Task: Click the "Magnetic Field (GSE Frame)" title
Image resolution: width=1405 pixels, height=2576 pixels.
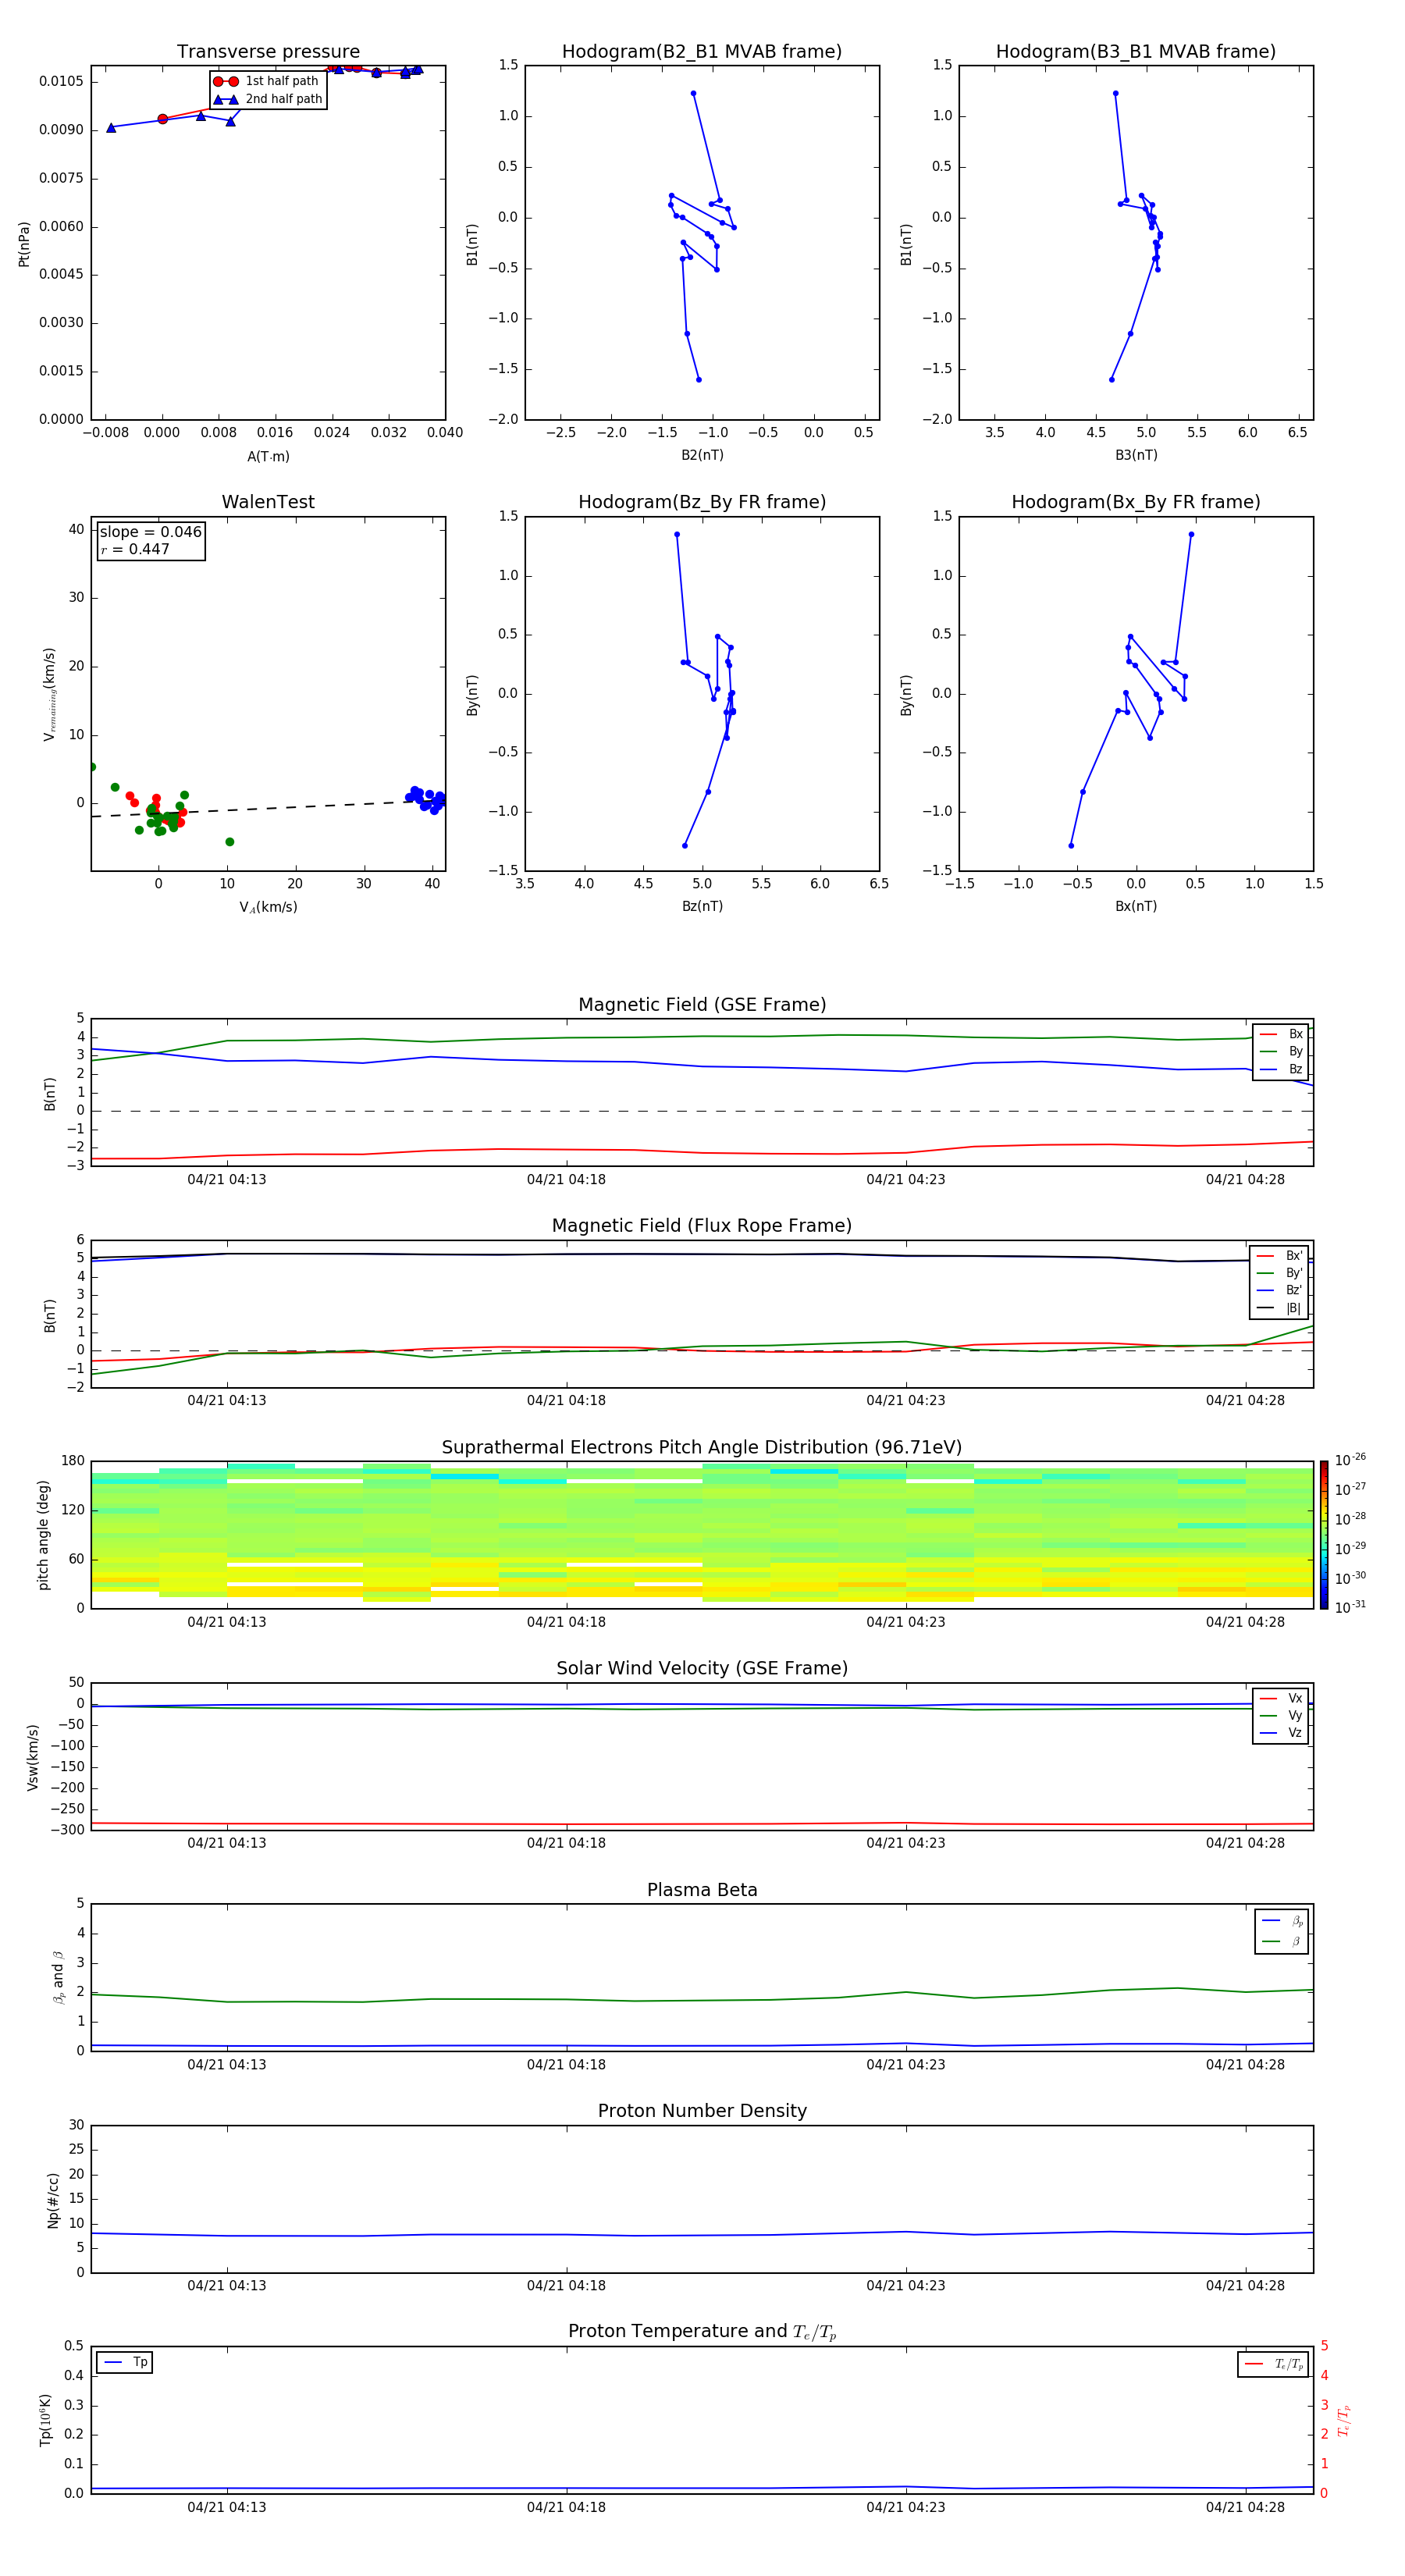Action: click(702, 1005)
